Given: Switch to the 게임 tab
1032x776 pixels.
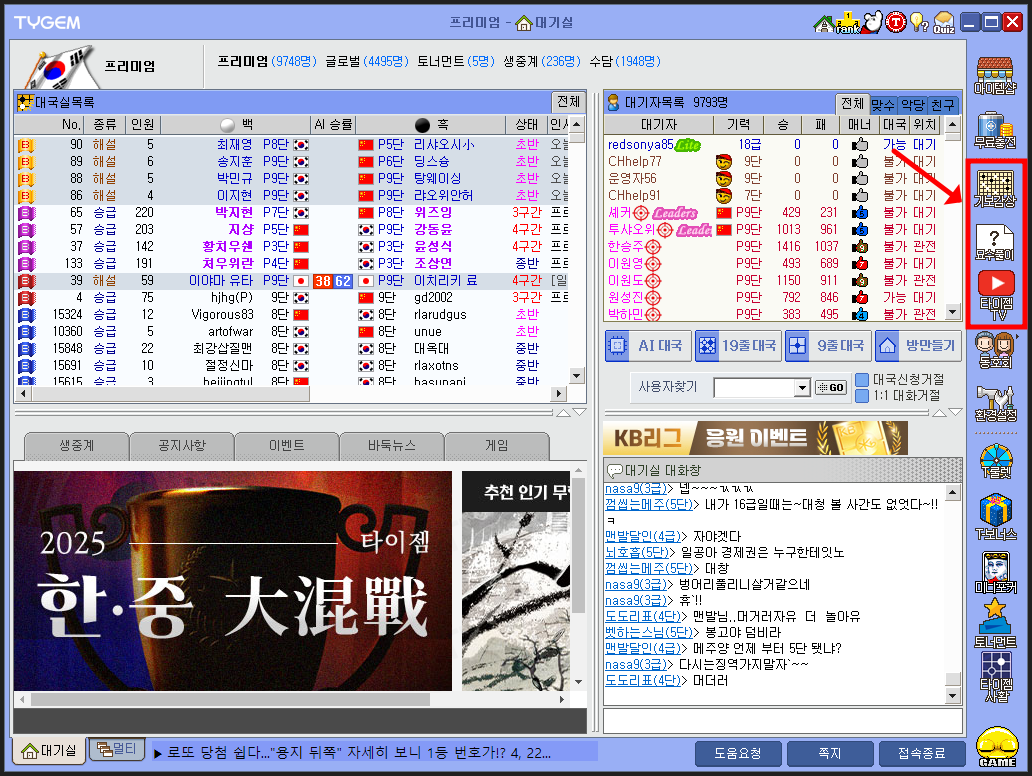Looking at the screenshot, I should tap(497, 446).
